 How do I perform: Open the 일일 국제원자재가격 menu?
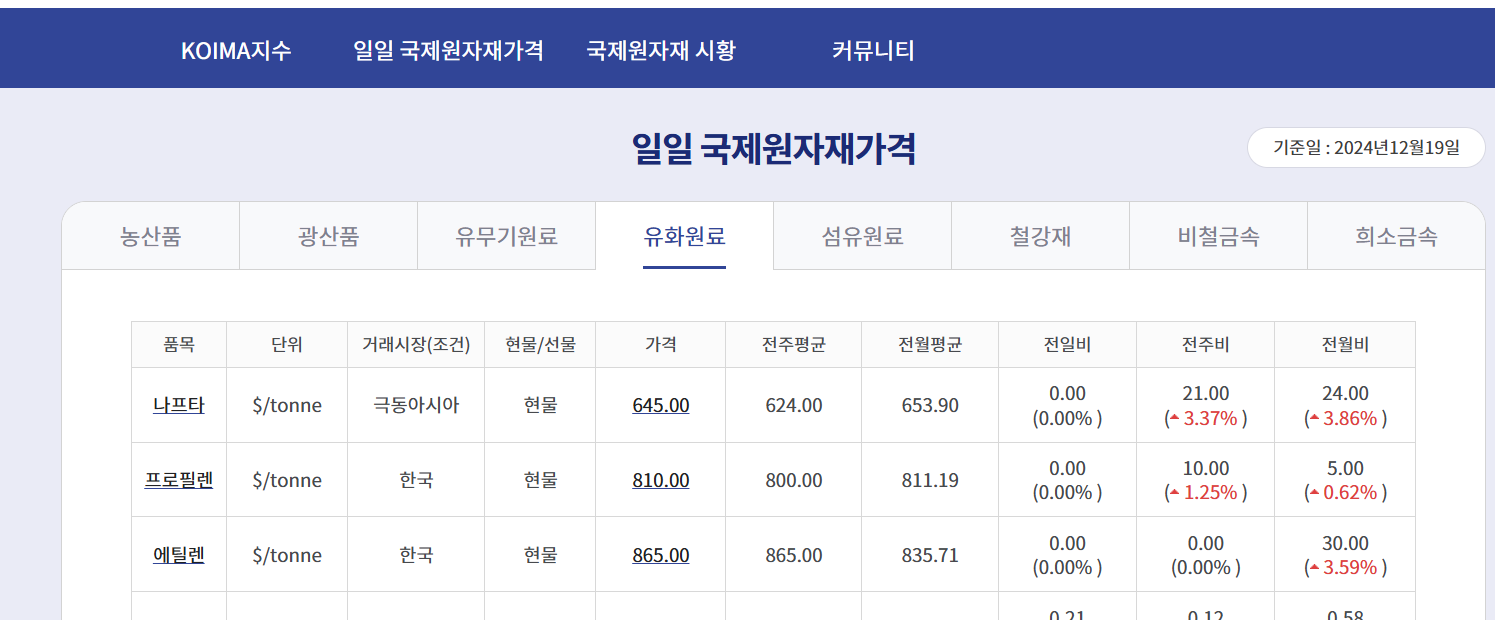click(448, 50)
